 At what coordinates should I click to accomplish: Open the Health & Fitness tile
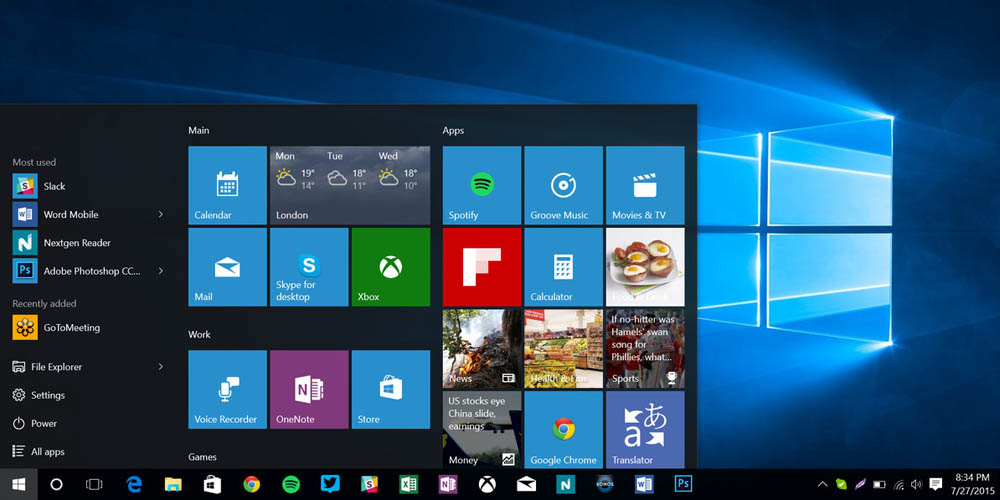(563, 348)
